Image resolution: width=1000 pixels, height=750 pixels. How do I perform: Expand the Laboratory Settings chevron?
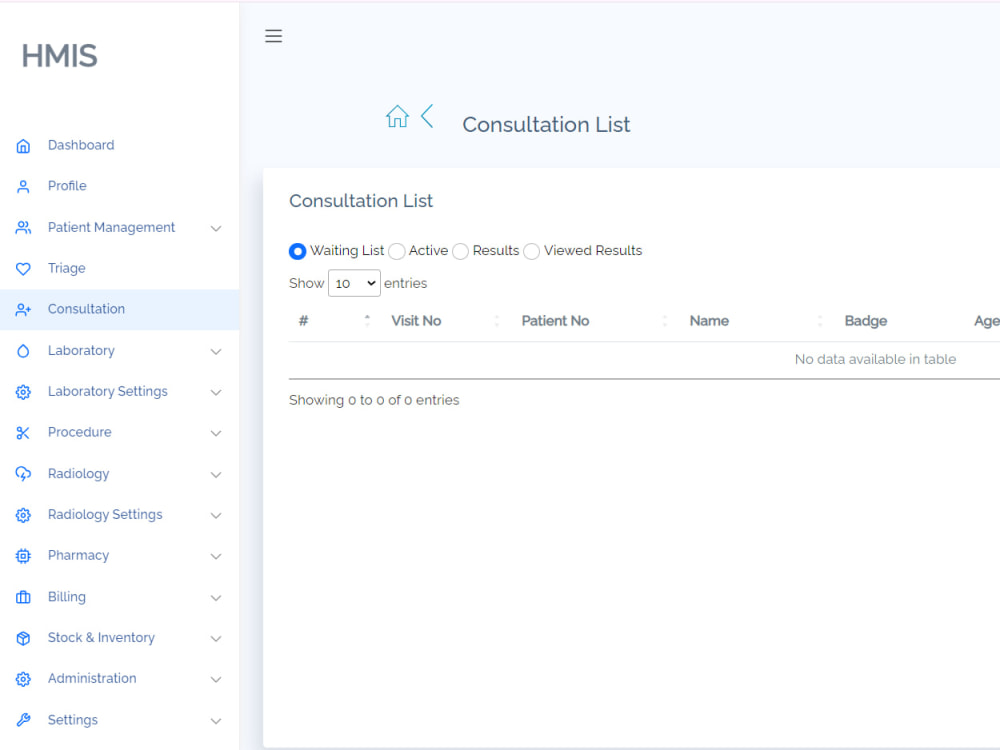[x=216, y=392]
